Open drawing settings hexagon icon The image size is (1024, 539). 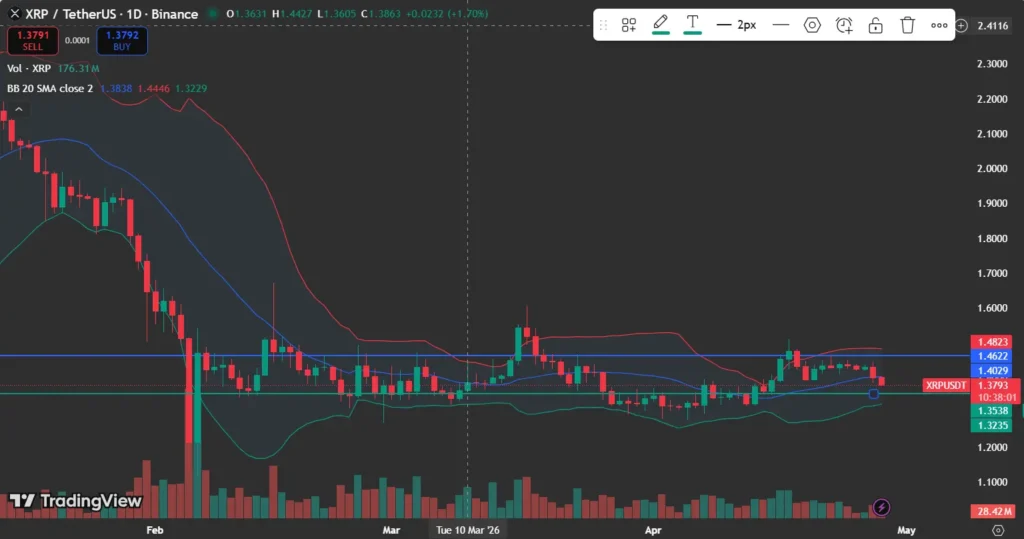[x=812, y=25]
